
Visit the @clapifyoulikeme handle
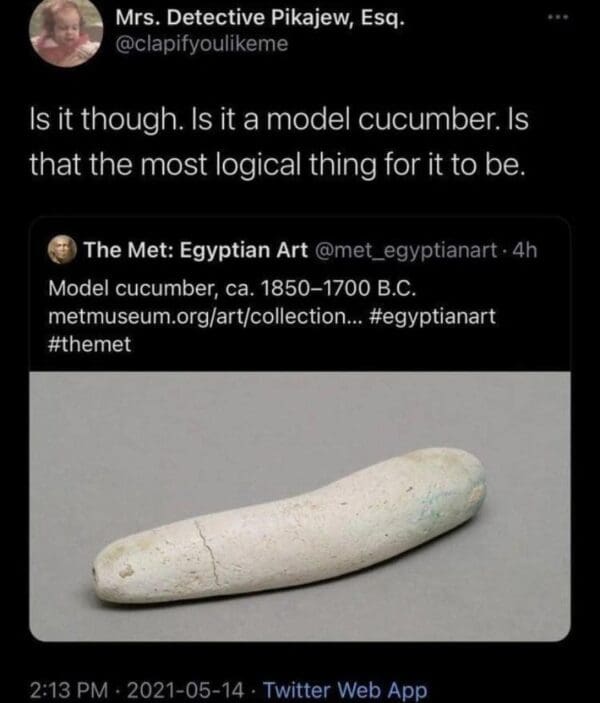(x=202, y=44)
